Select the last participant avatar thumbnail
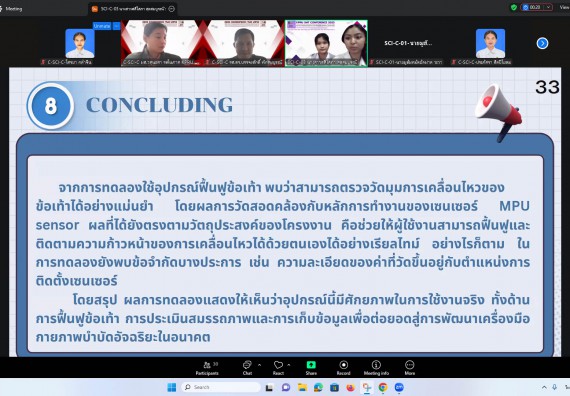This screenshot has height=396, width=570. pos(490,43)
